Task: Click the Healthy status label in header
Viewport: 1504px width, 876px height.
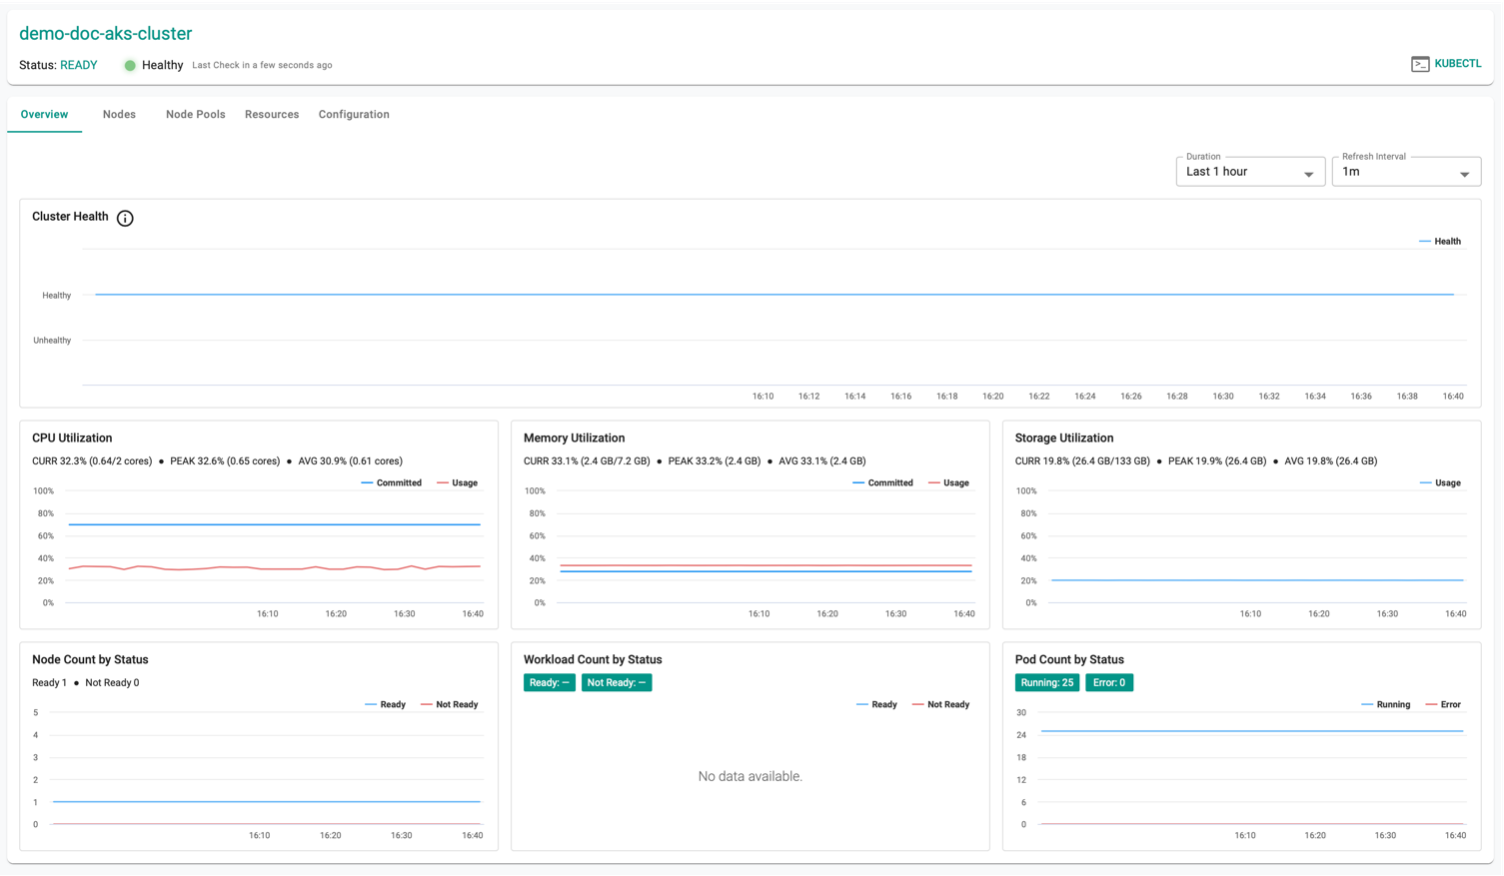Action: [162, 65]
